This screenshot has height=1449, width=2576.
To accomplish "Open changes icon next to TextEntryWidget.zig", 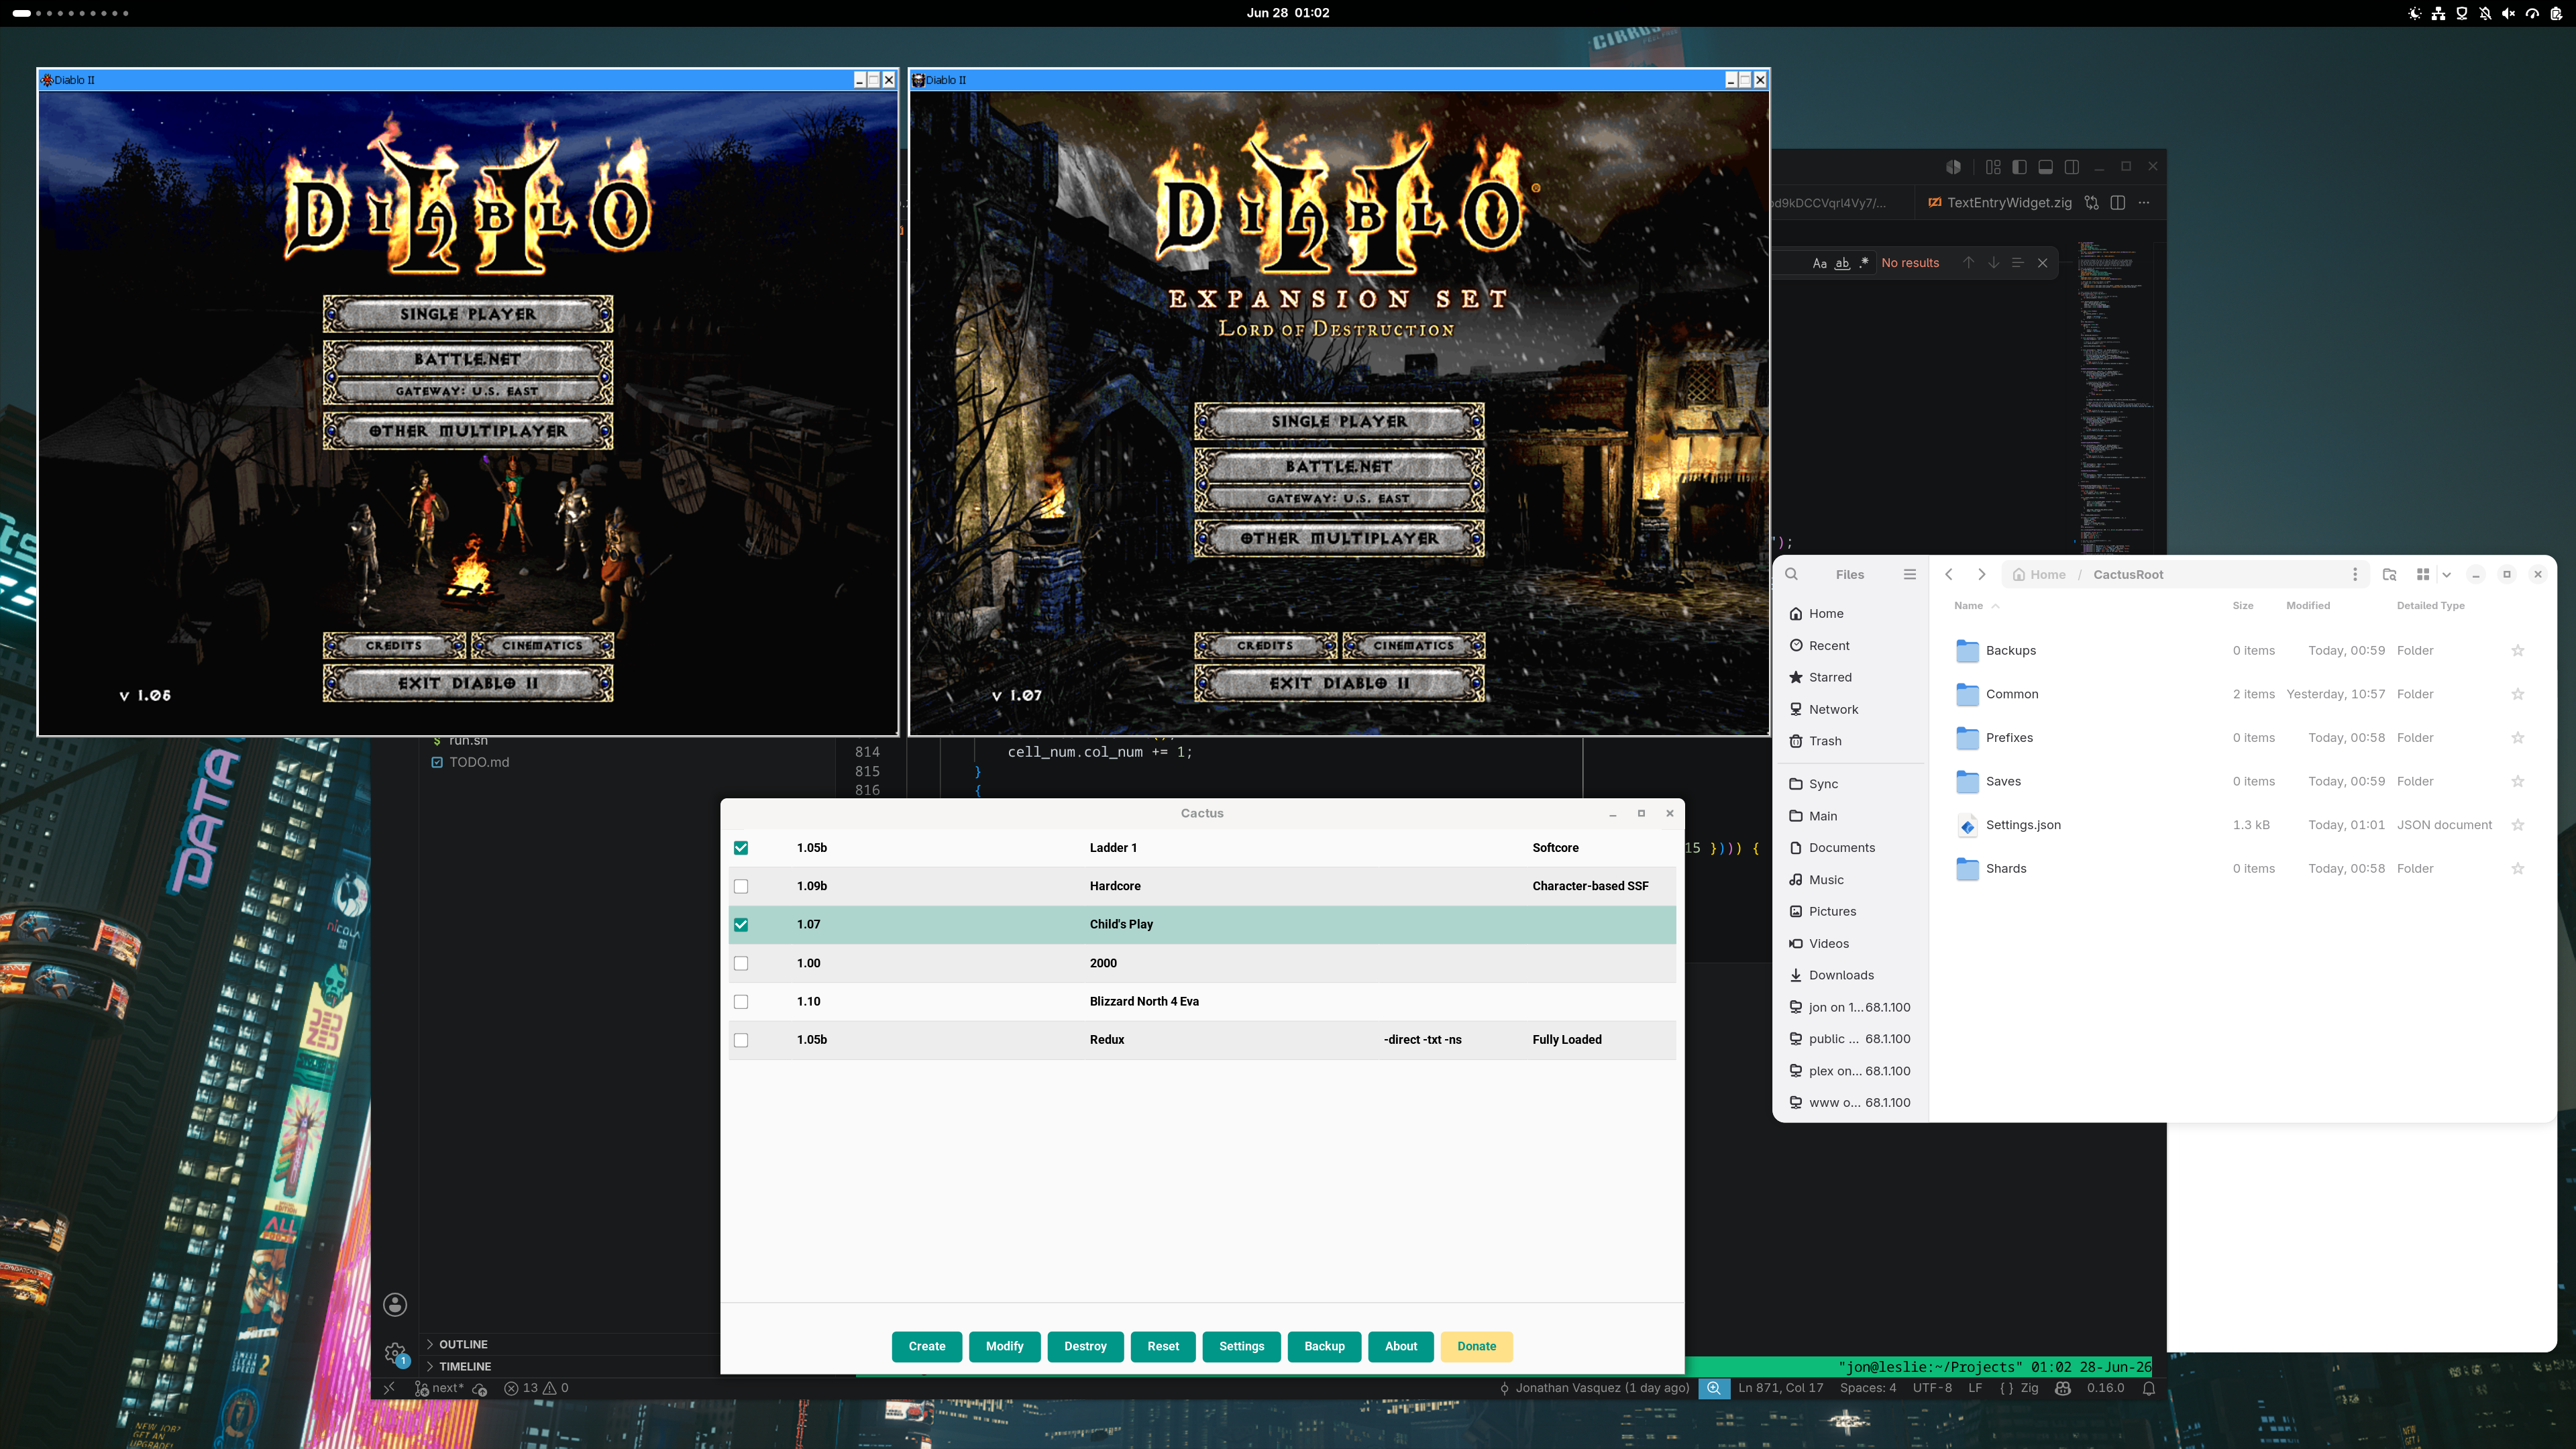I will (2091, 203).
